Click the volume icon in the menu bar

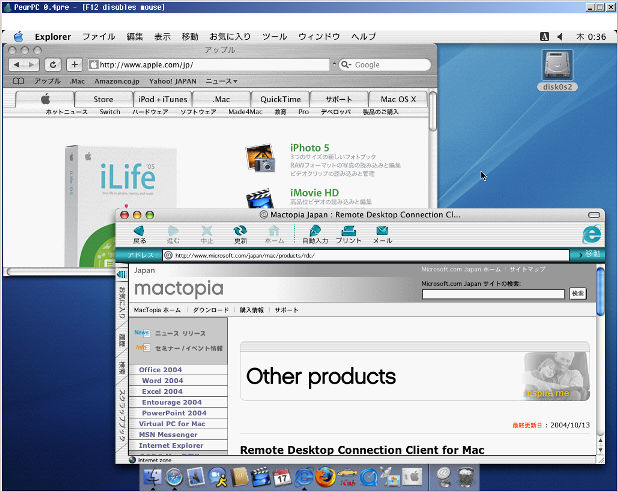[x=559, y=37]
